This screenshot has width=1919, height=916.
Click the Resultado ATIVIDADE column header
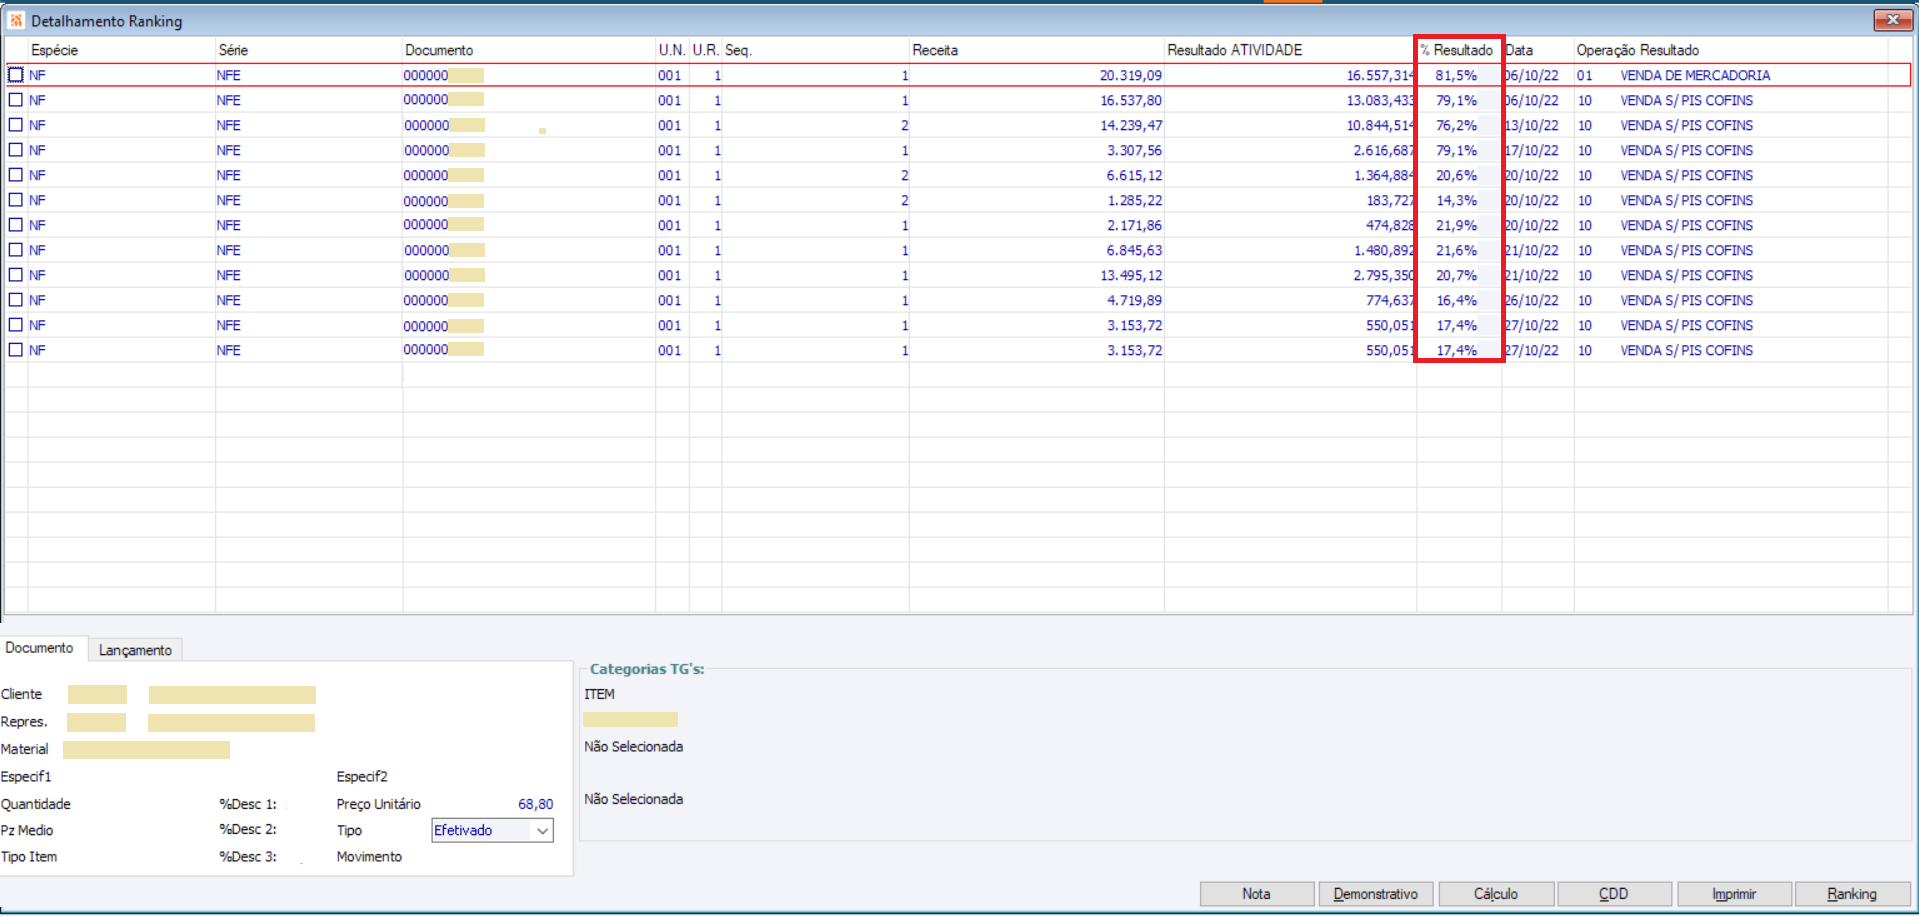[x=1290, y=50]
